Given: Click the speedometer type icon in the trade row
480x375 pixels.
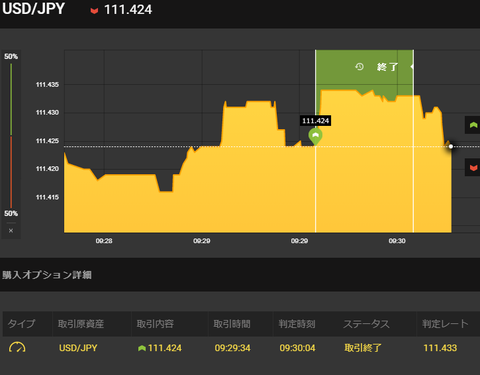Looking at the screenshot, I should [x=17, y=348].
